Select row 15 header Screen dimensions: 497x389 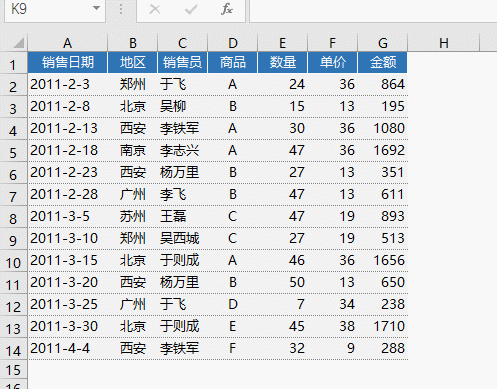pyautogui.click(x=13, y=369)
